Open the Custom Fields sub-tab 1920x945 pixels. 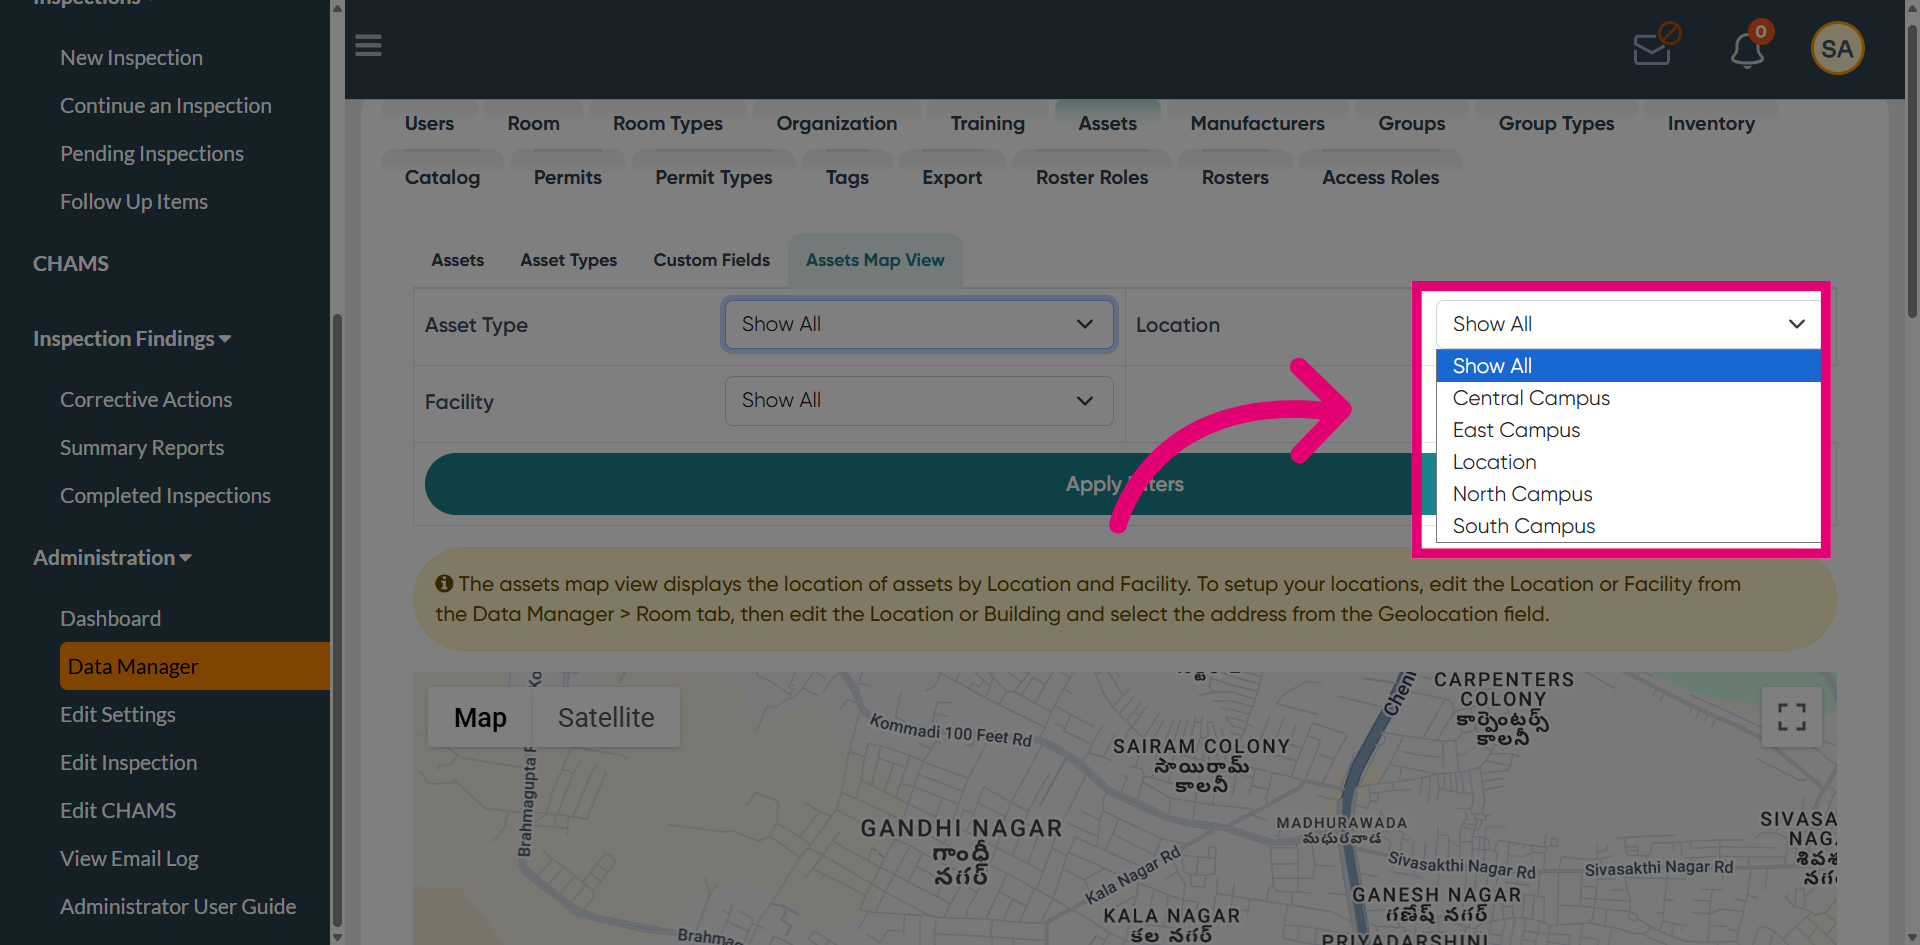pos(712,260)
